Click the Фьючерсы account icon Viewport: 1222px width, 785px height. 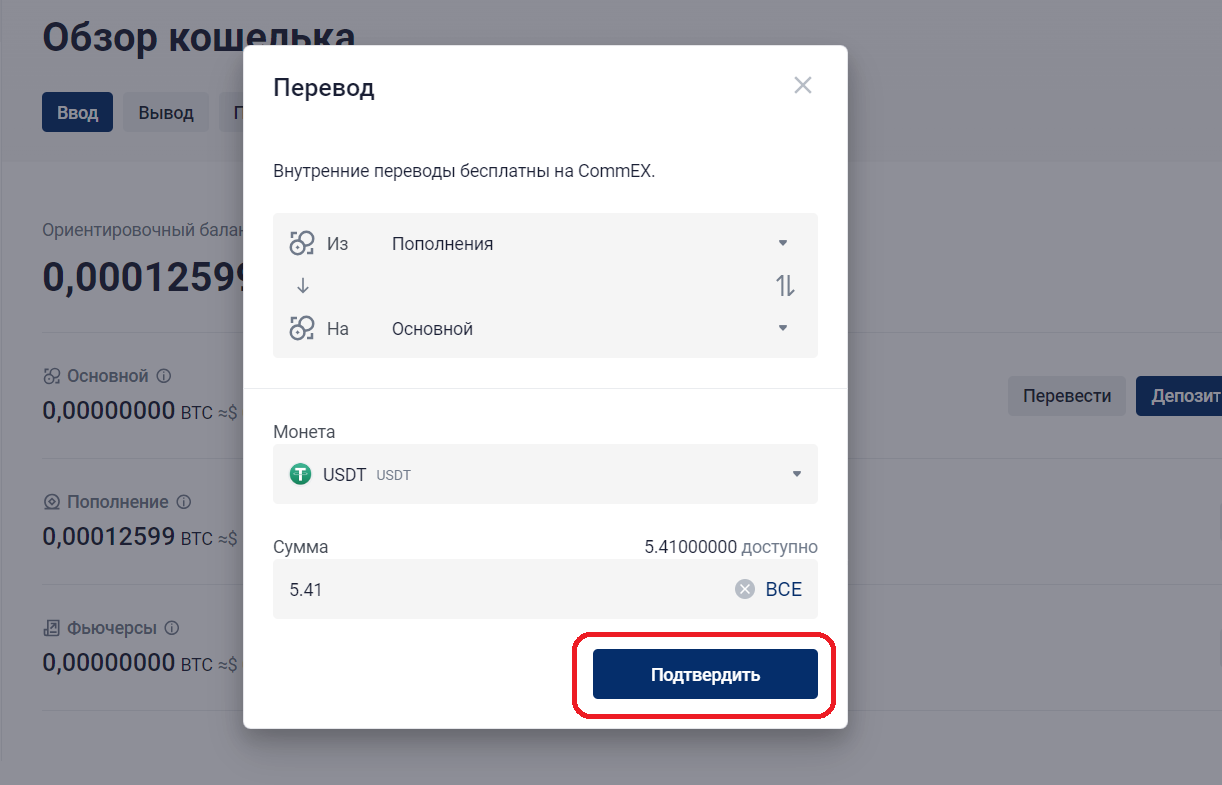pyautogui.click(x=52, y=628)
